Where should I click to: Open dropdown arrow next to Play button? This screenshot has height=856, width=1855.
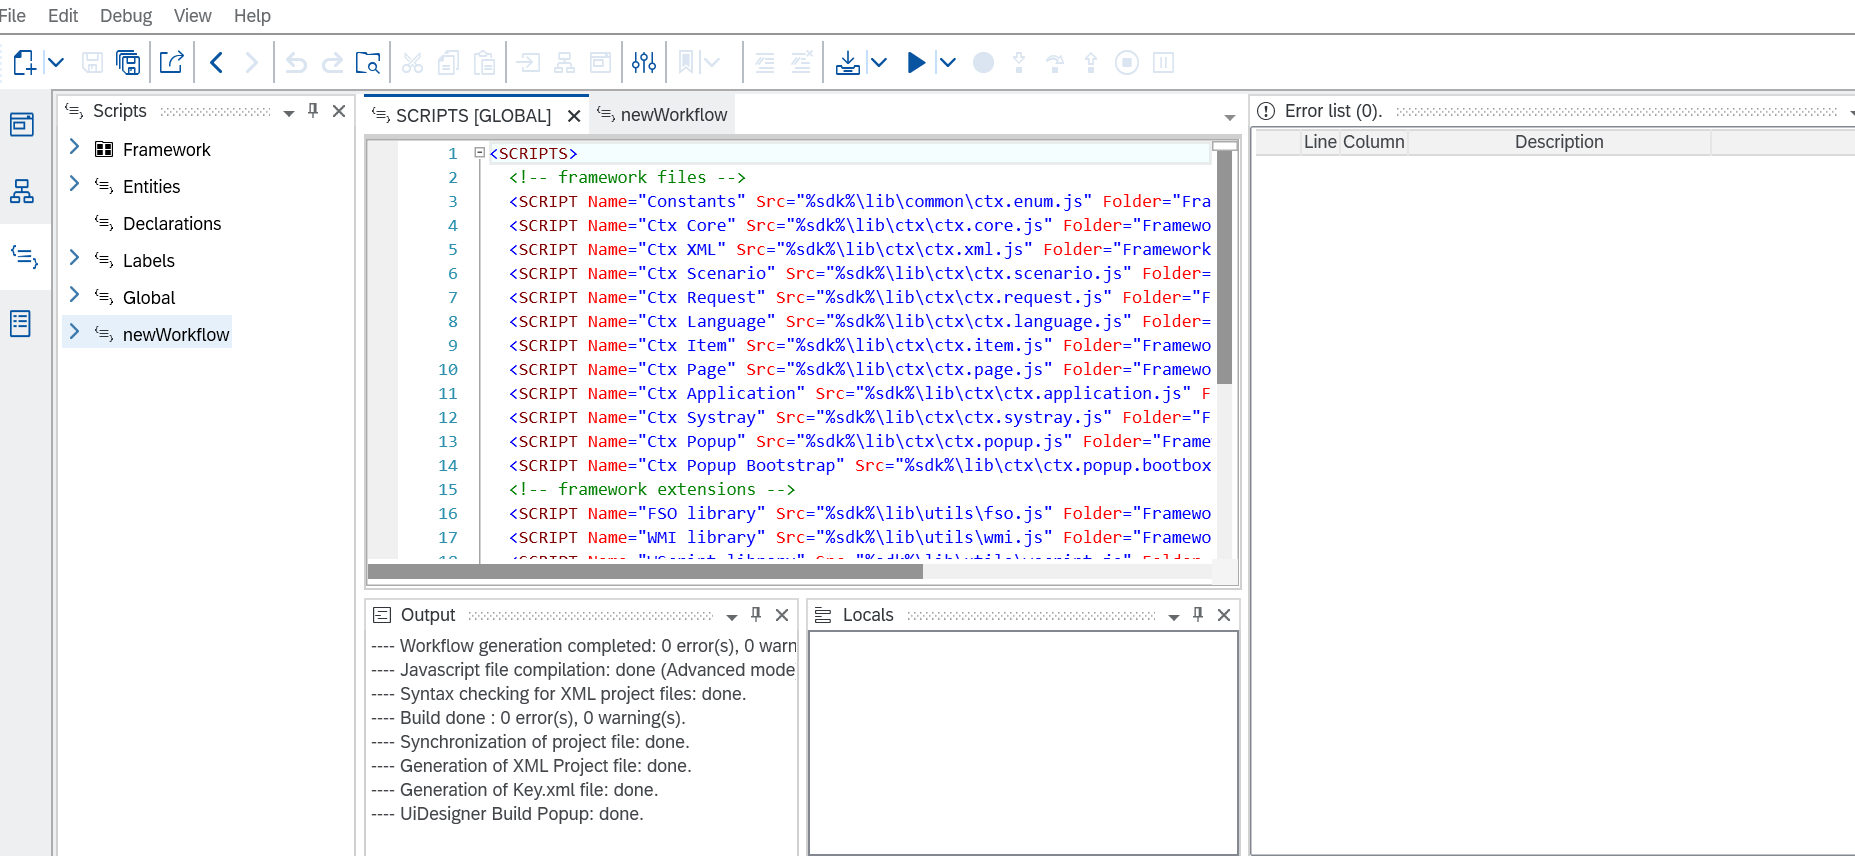click(947, 63)
